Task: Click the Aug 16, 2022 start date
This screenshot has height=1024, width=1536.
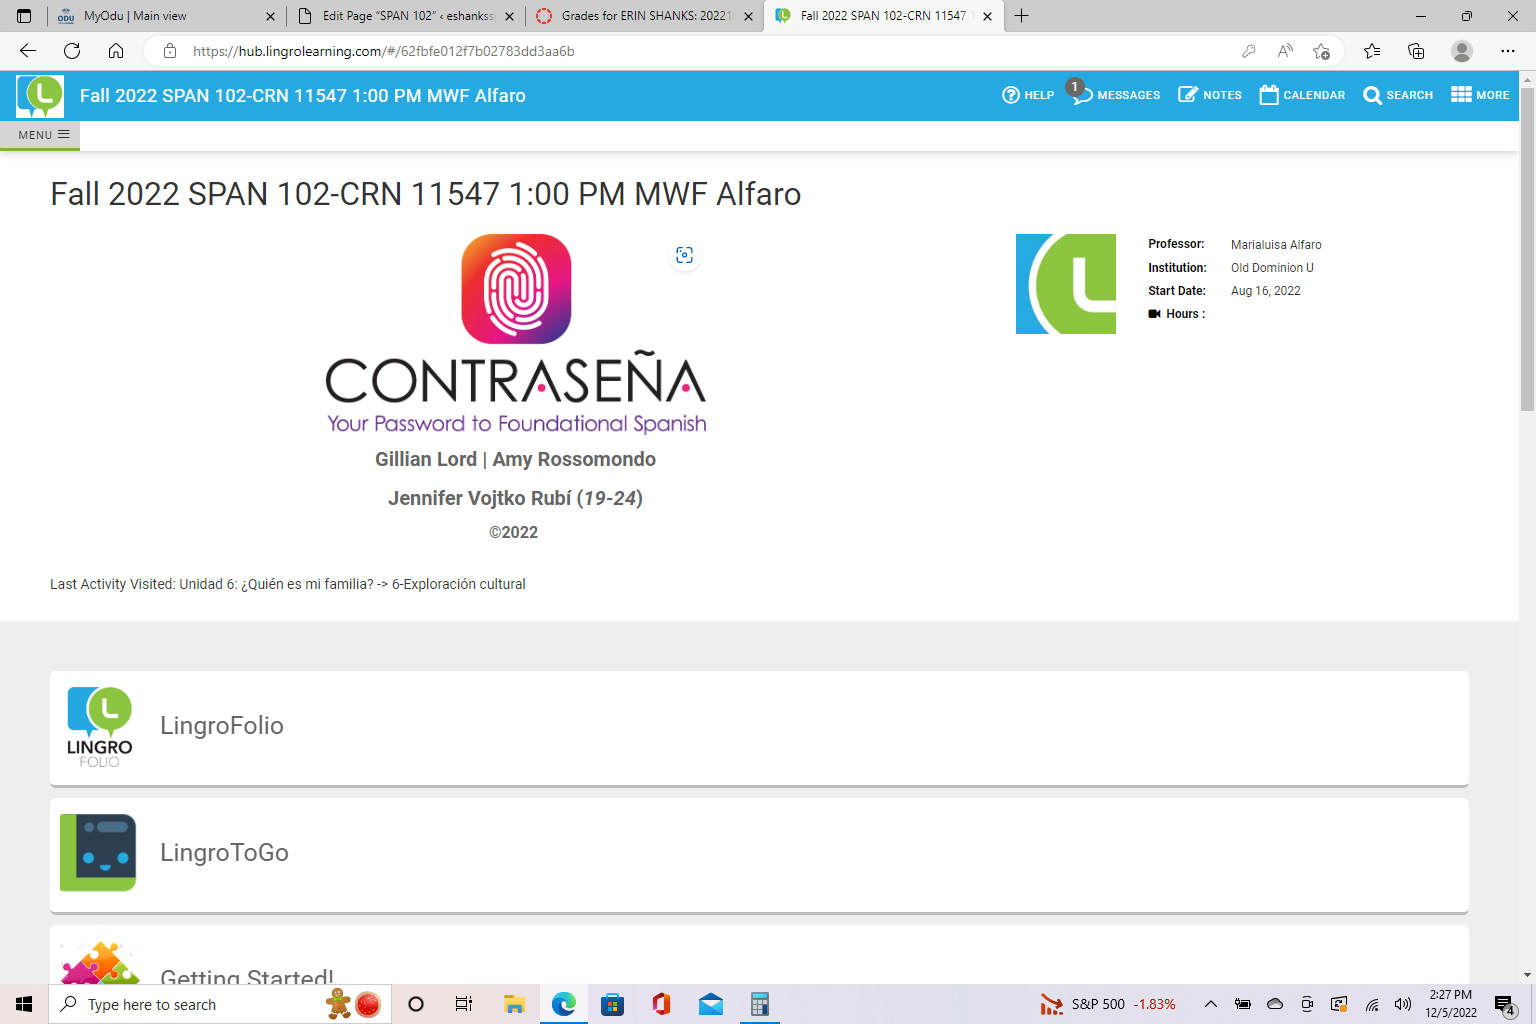Action: pos(1266,291)
